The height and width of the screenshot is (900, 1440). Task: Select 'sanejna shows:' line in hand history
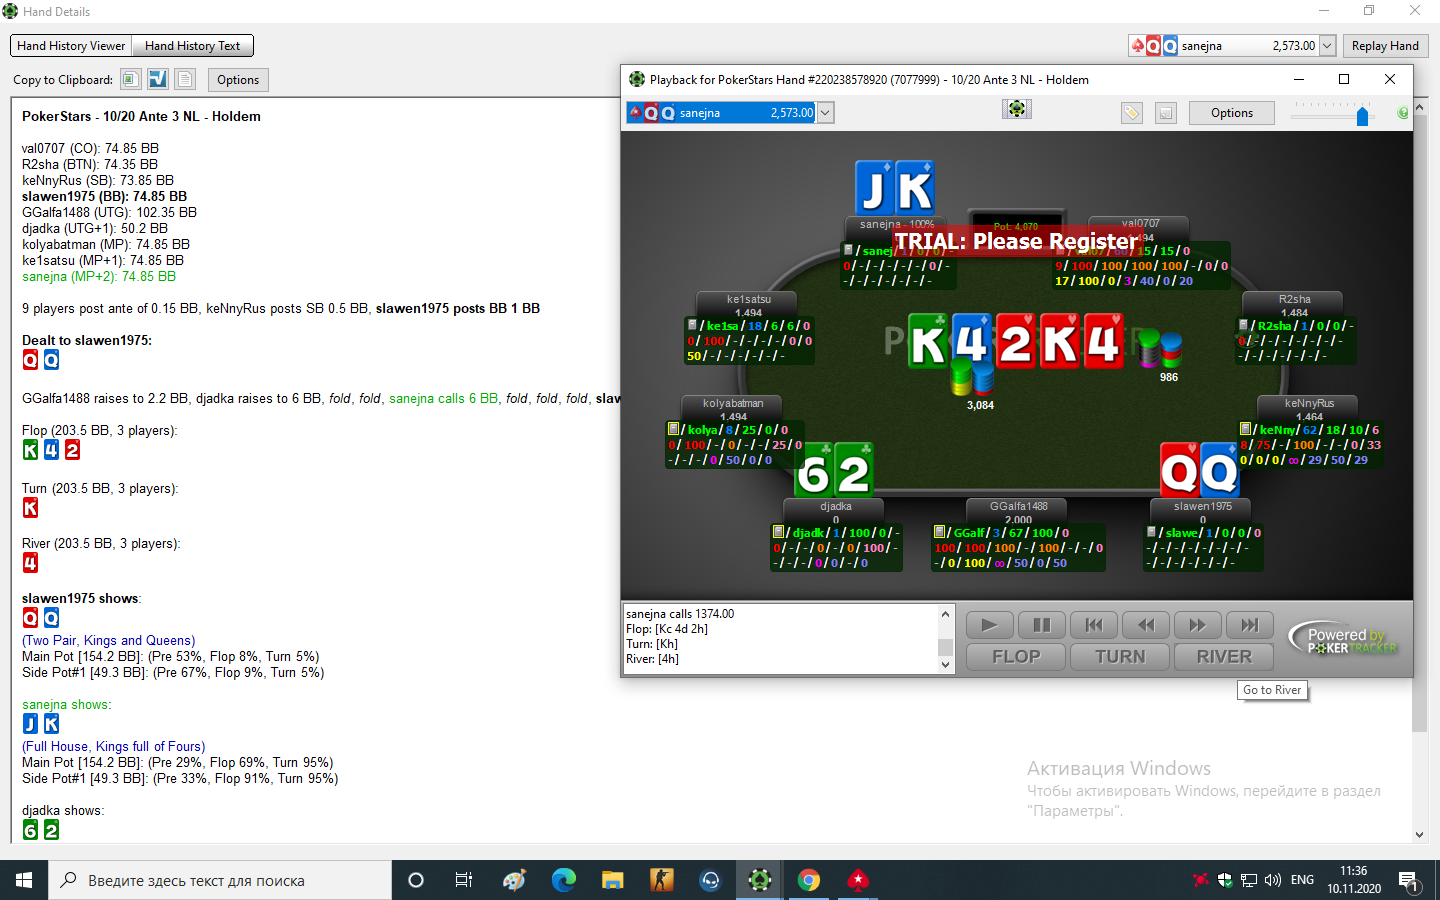coord(67,705)
